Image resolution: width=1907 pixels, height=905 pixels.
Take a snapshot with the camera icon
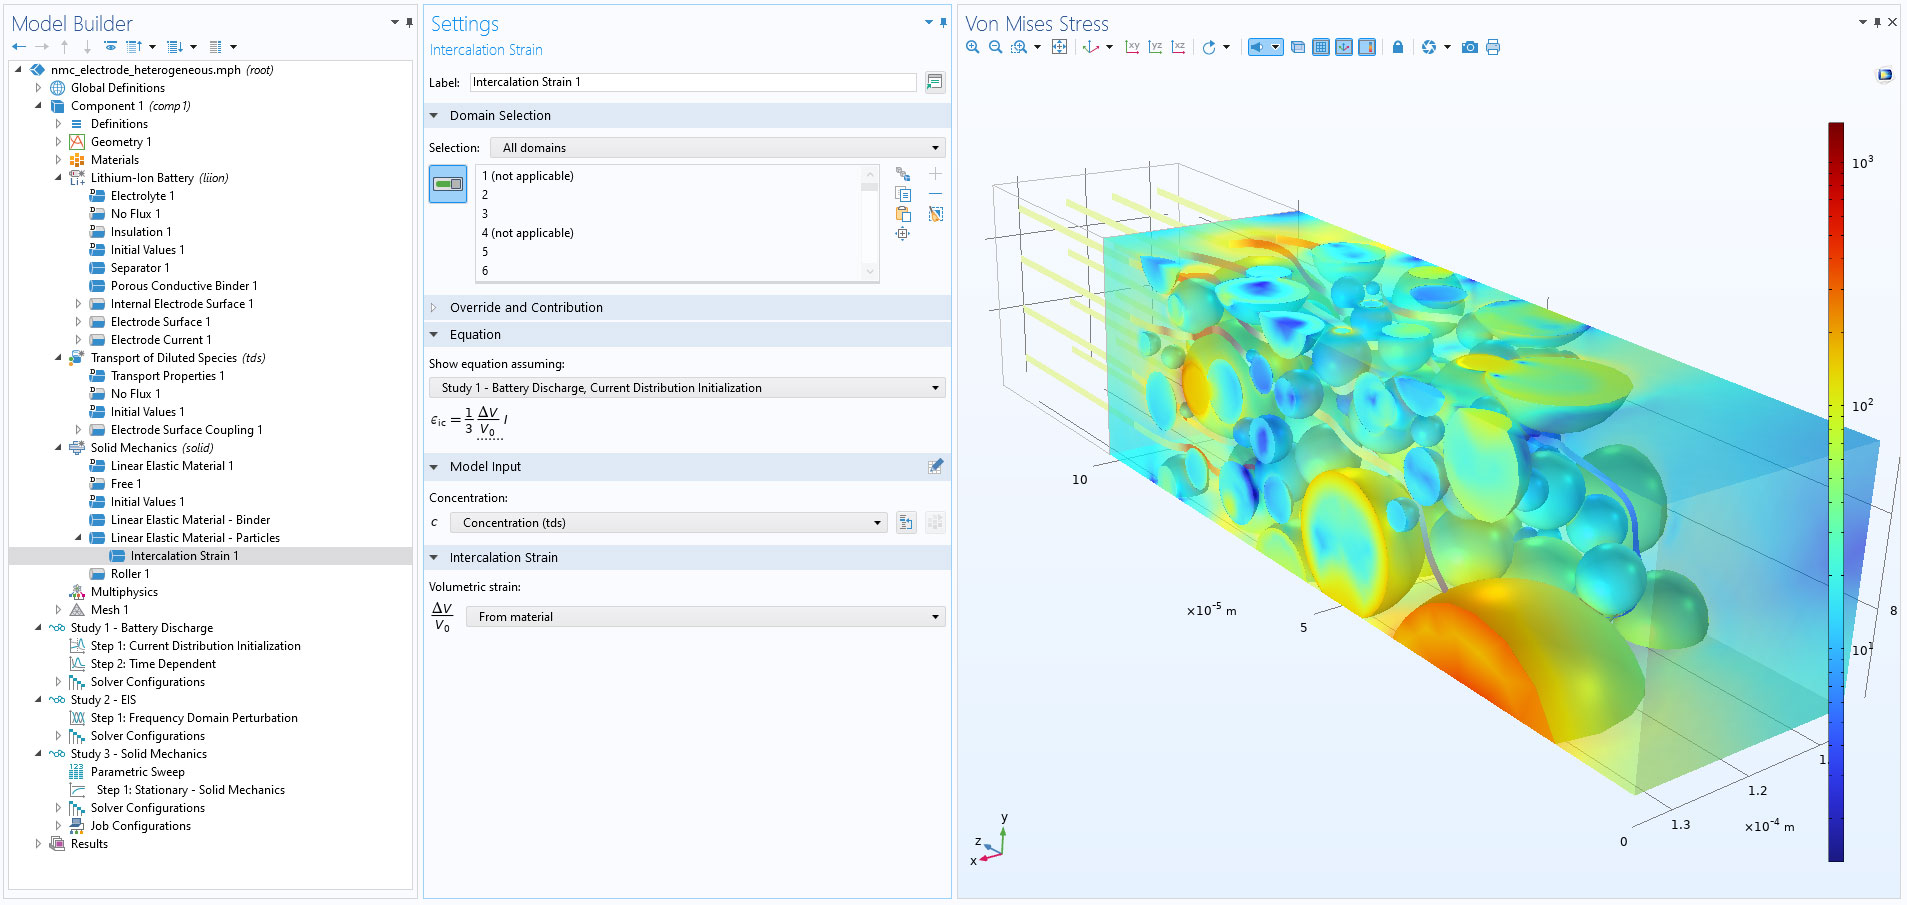tap(1469, 47)
